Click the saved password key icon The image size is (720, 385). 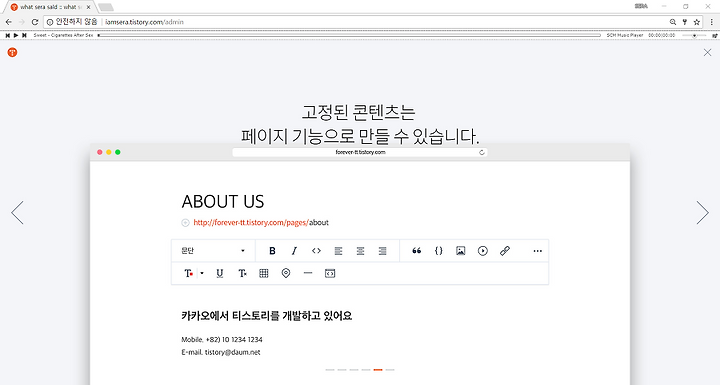tap(685, 22)
